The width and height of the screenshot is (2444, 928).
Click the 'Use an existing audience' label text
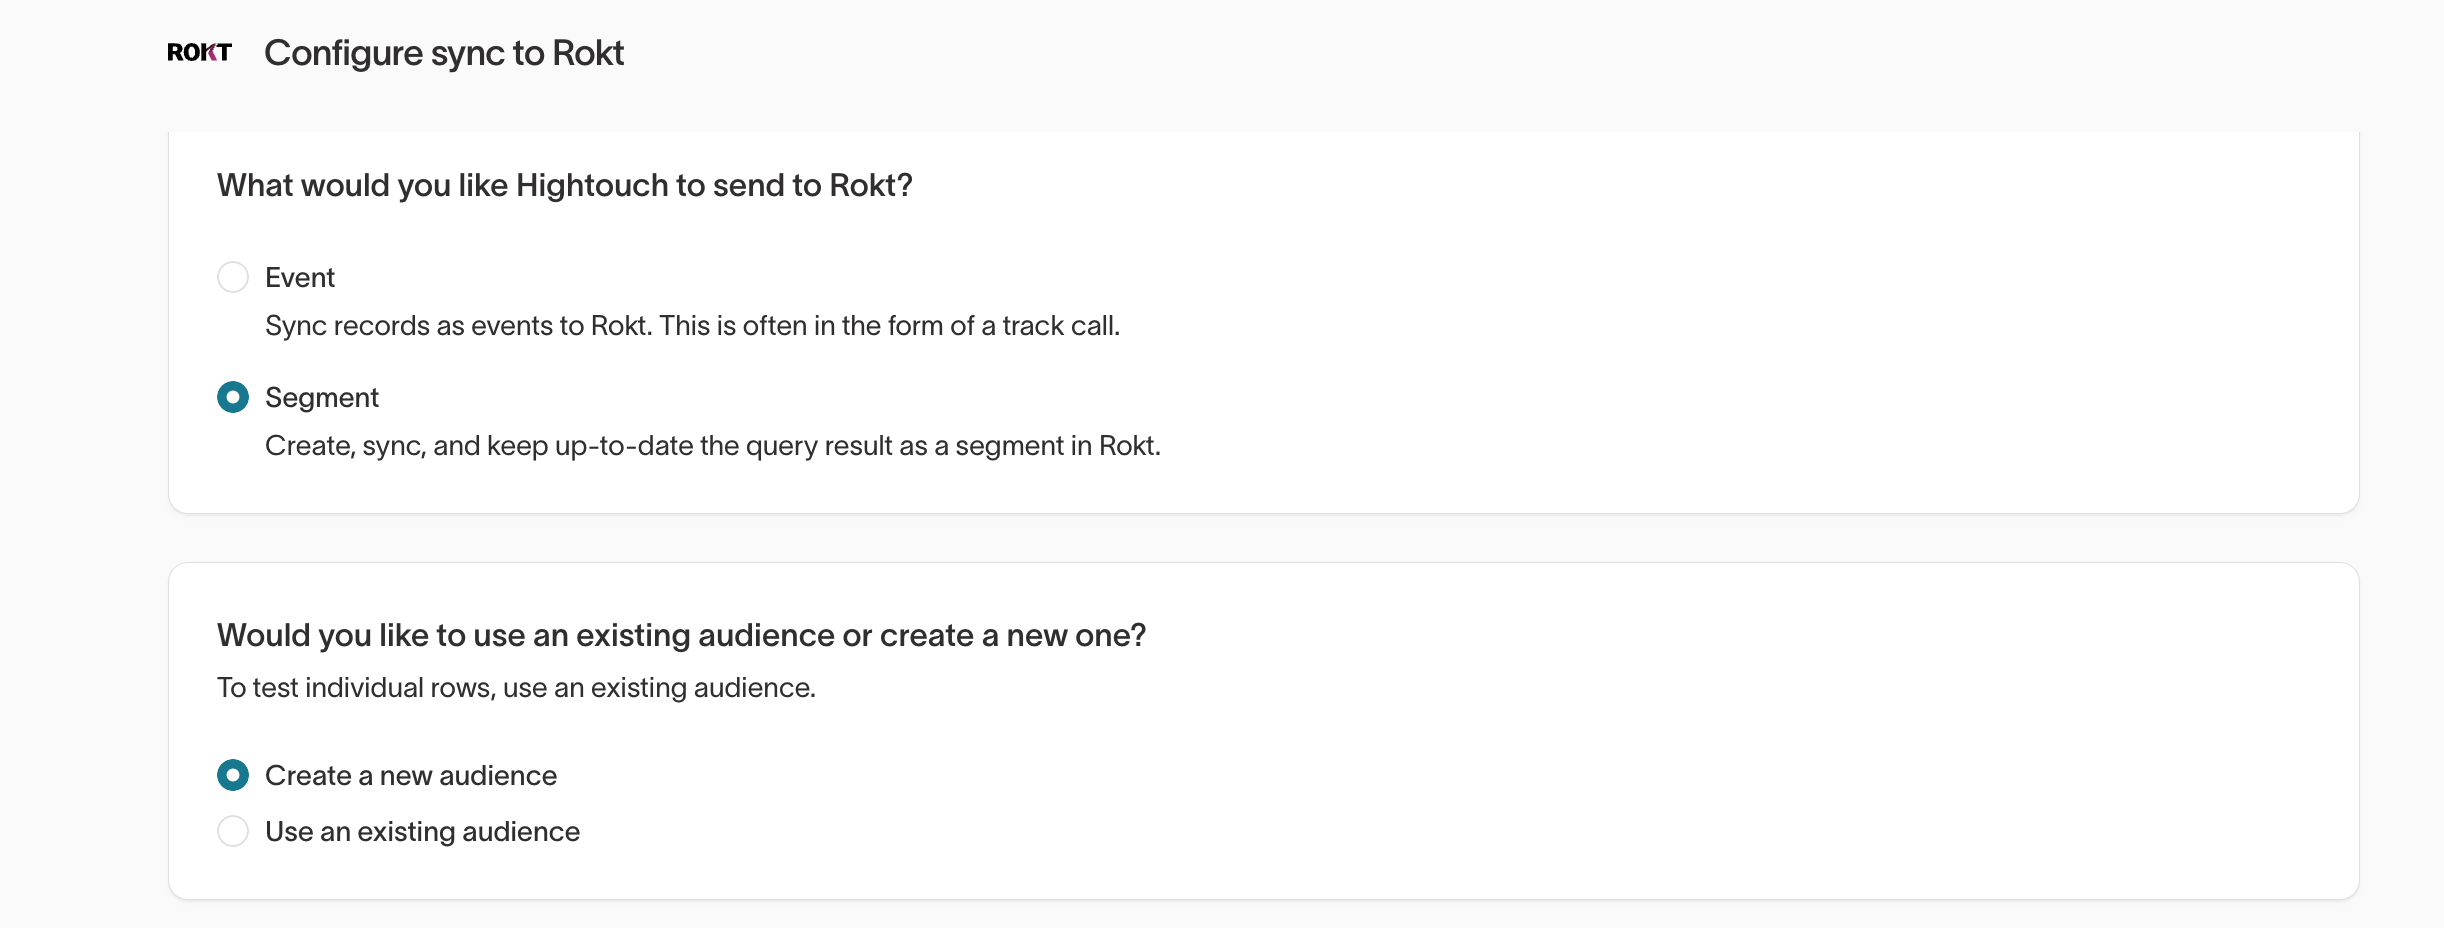click(422, 832)
